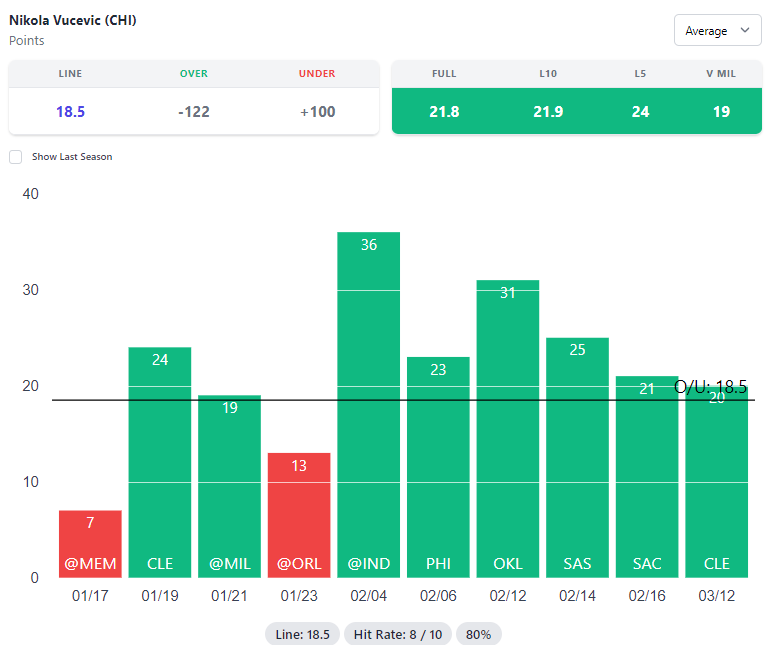The image size is (778, 647).
Task: Click the red @ORL bar showing 13
Action: 299,515
